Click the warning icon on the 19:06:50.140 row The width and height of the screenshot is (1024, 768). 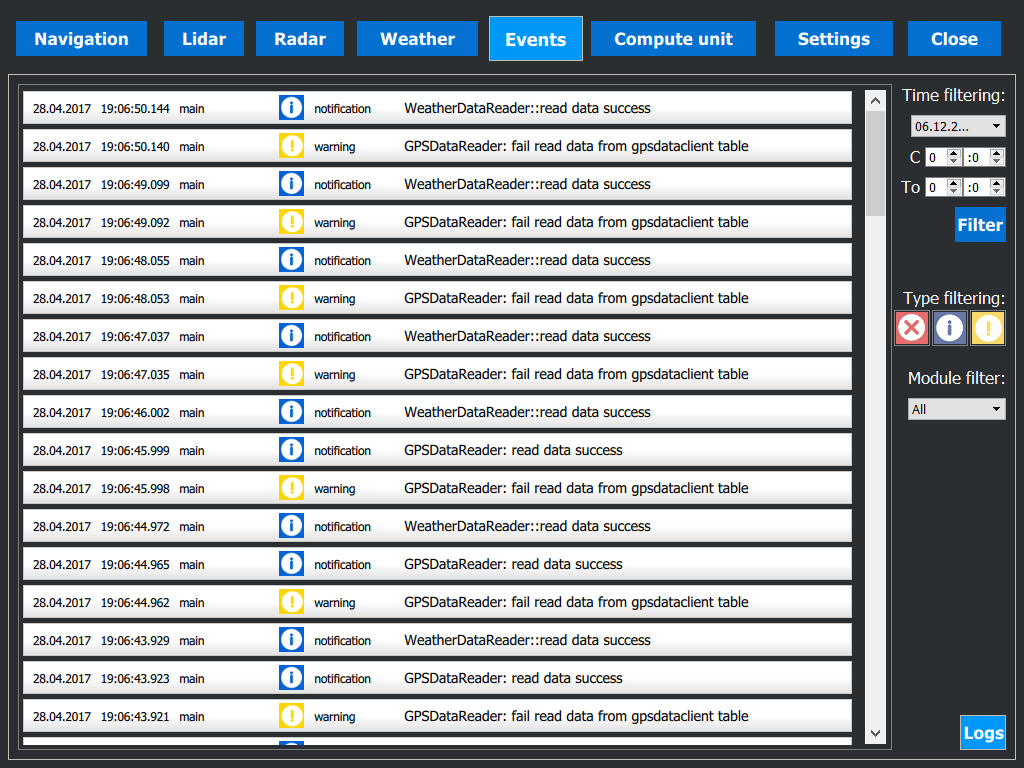[291, 146]
